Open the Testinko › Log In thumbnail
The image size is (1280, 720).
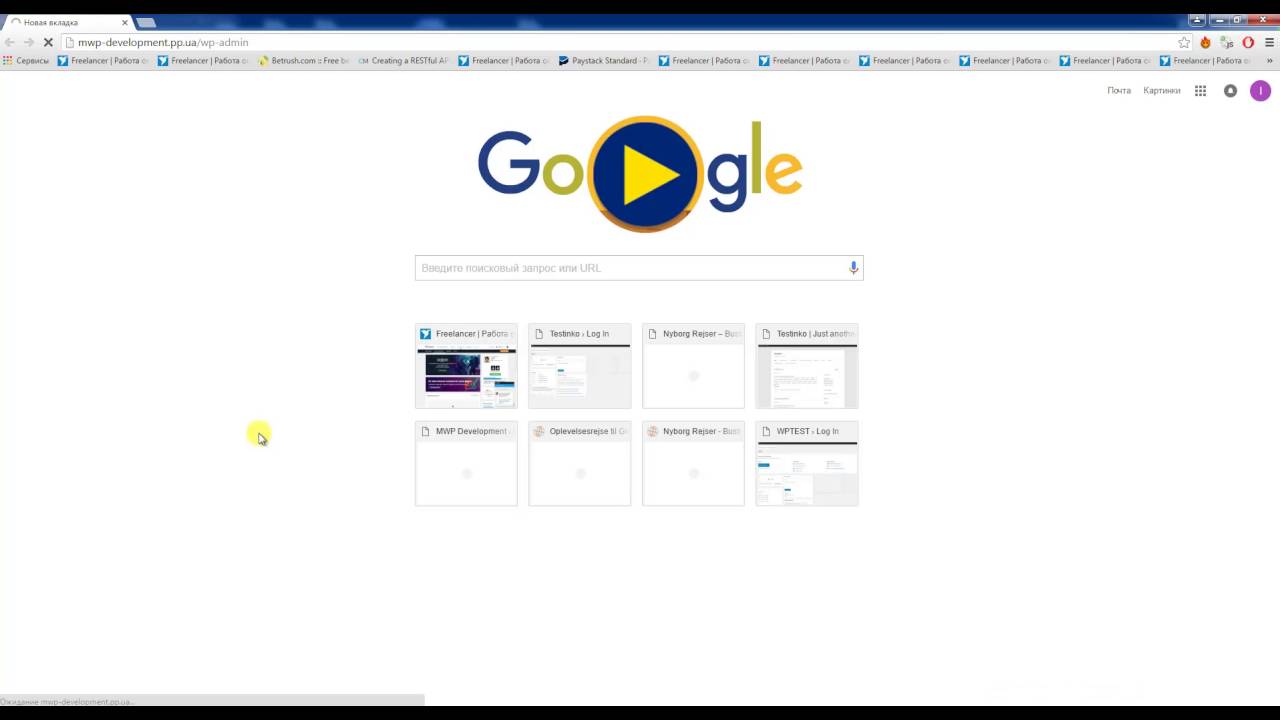580,366
